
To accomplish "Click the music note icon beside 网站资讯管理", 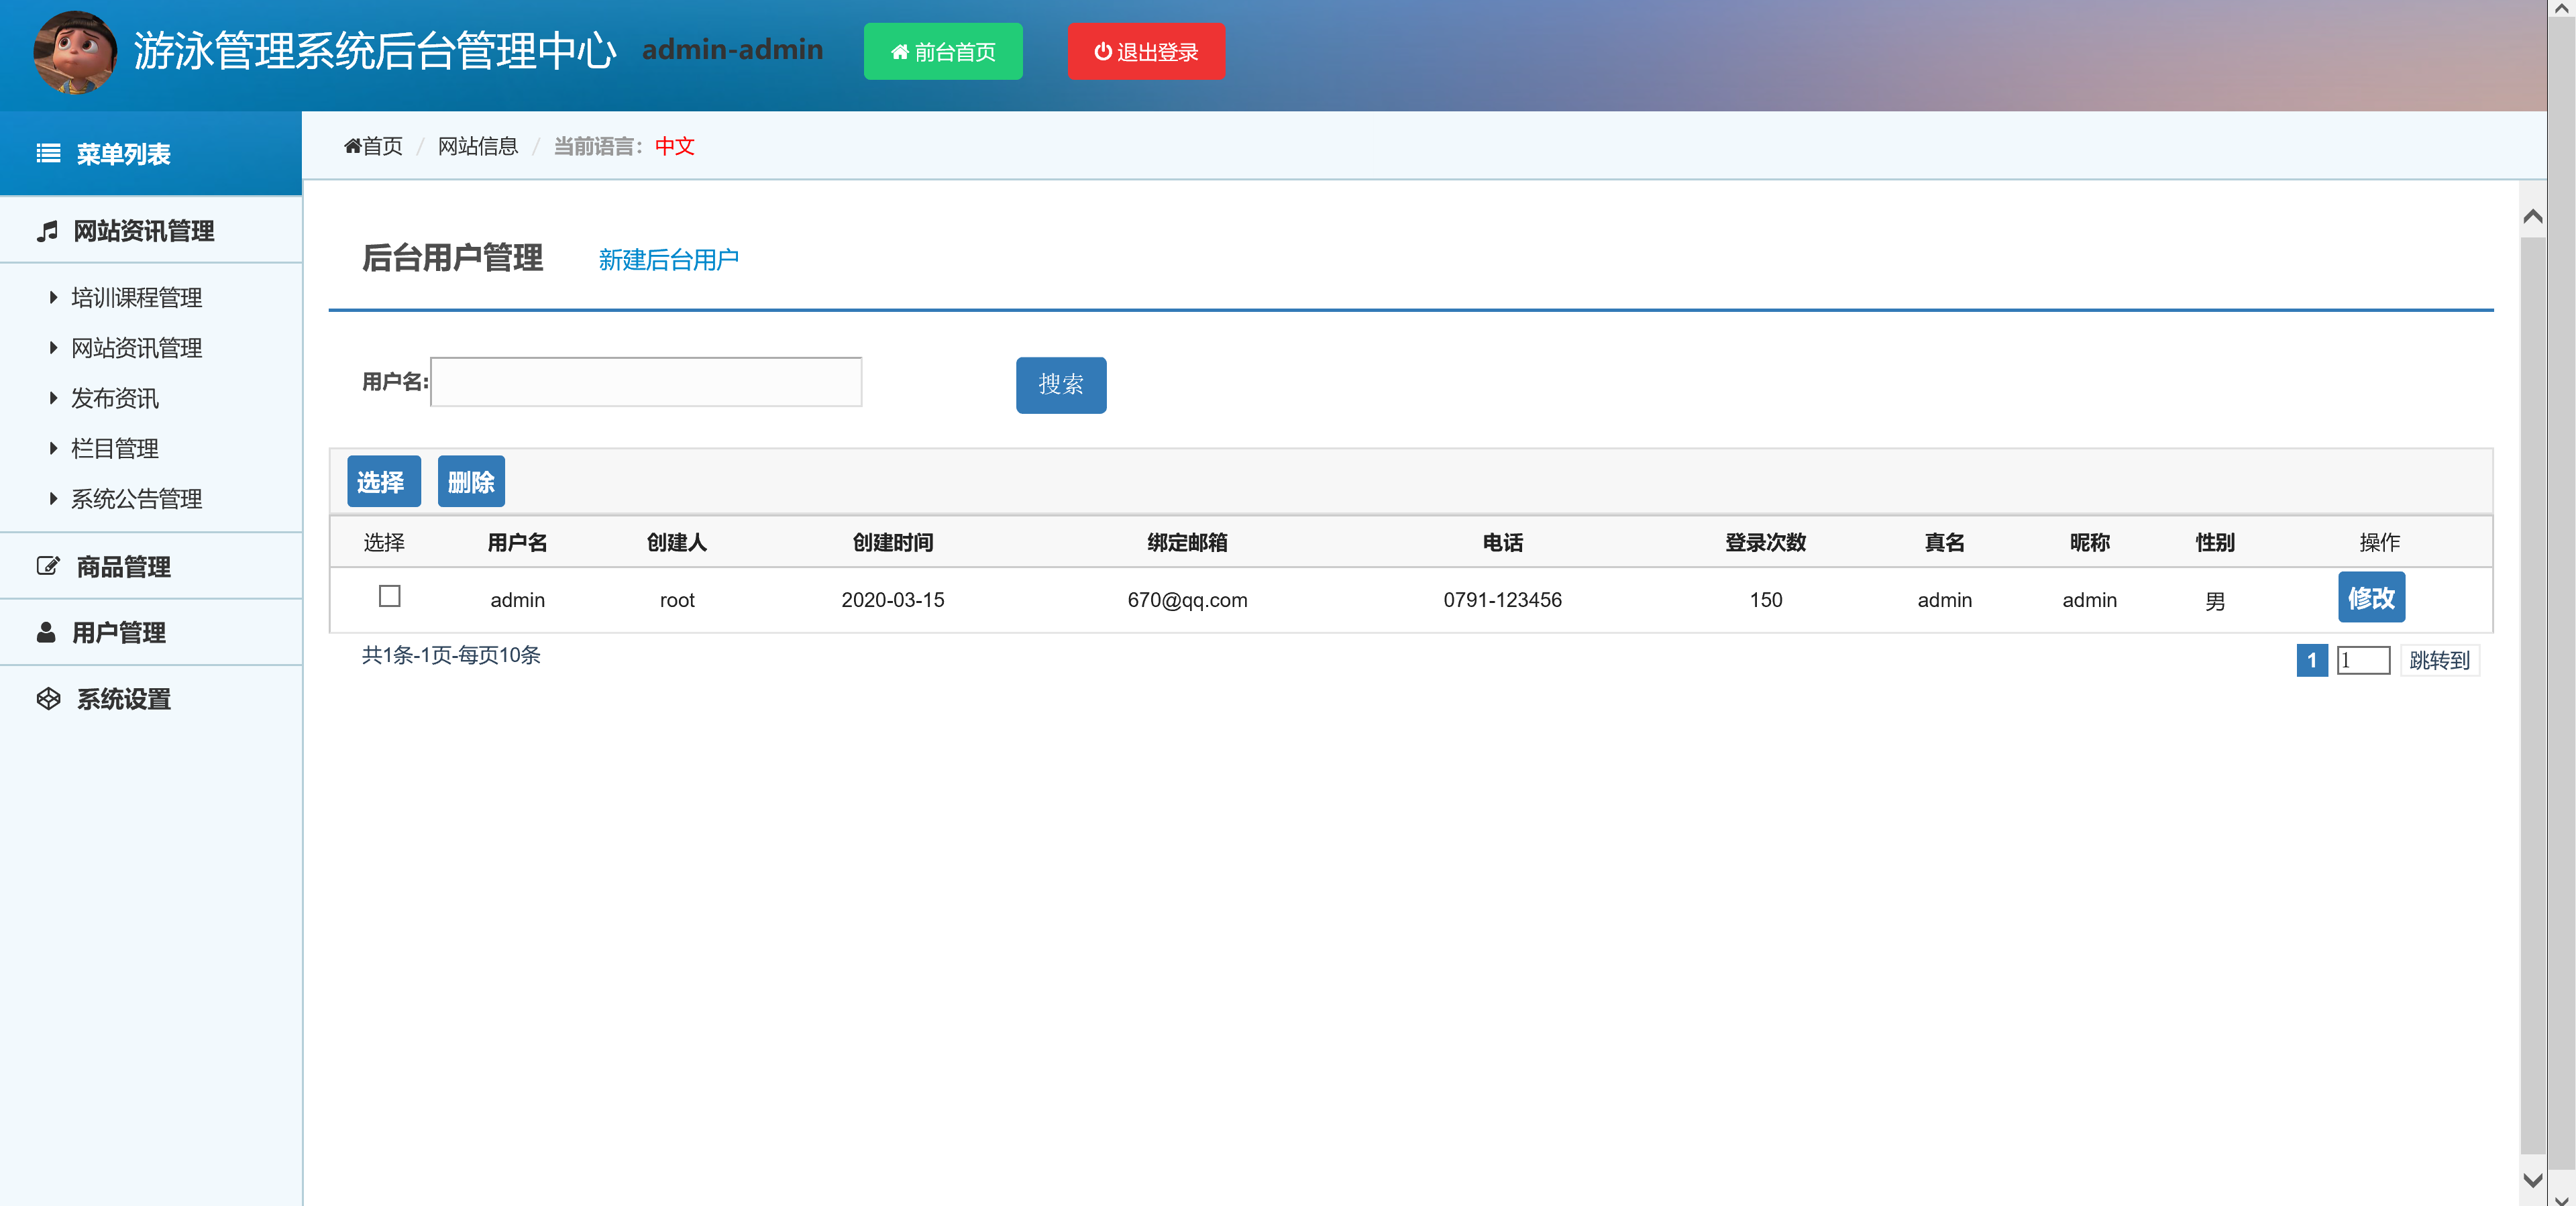I will 48,231.
